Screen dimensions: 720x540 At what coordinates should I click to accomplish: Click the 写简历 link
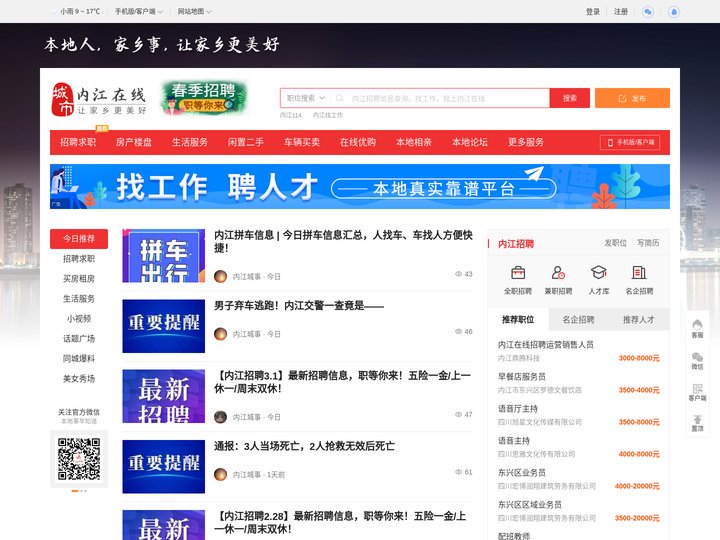pos(648,243)
